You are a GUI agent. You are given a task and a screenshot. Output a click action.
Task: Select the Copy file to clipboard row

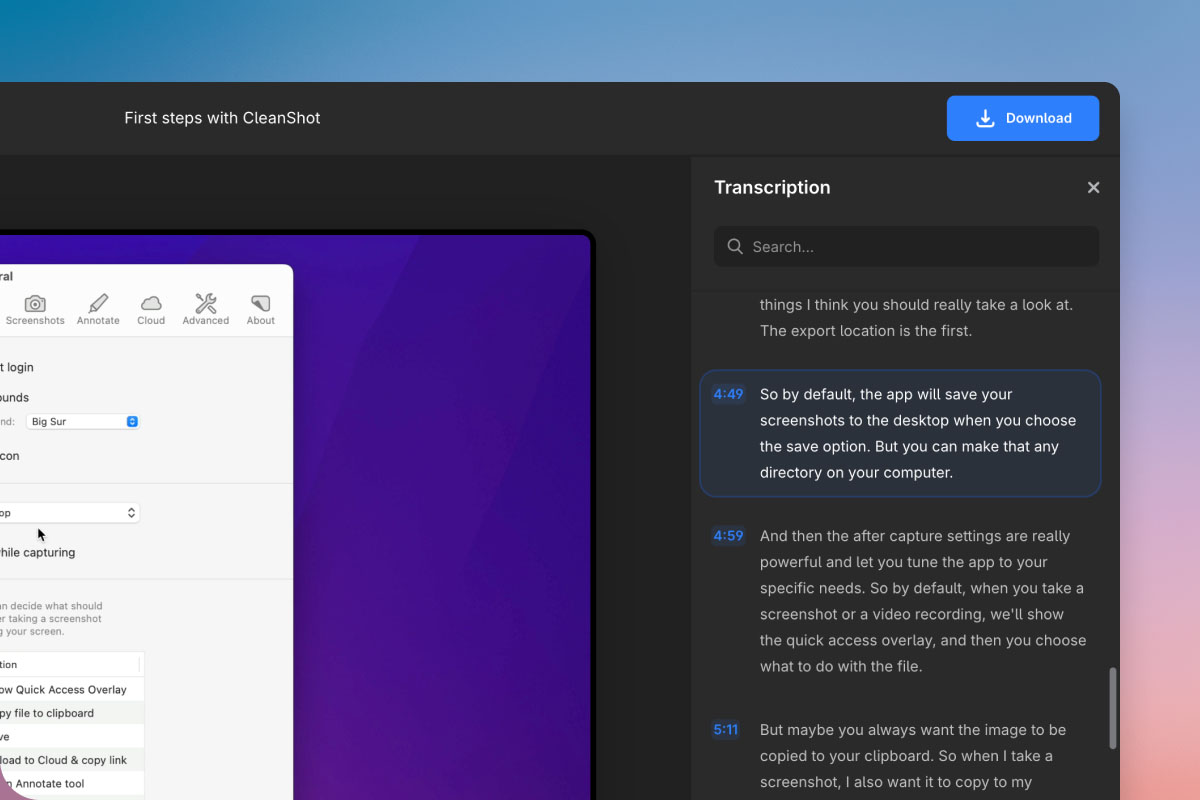click(x=48, y=713)
